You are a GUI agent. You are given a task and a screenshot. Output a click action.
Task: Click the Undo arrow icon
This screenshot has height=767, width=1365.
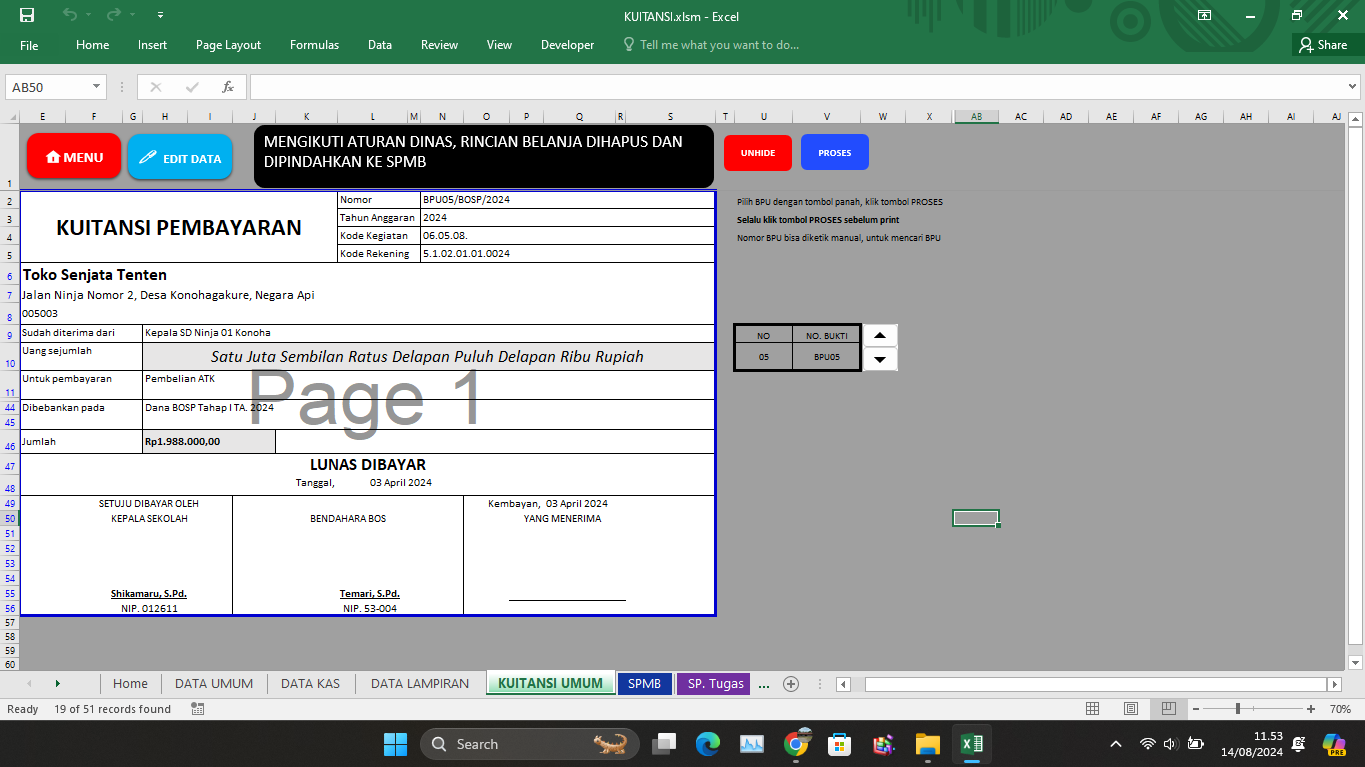click(x=69, y=15)
